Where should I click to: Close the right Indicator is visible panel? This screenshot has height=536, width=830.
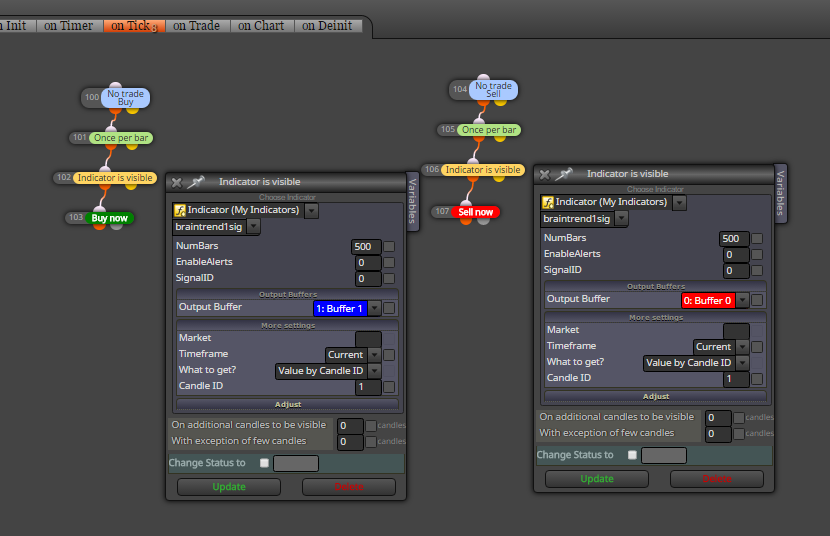coord(545,175)
